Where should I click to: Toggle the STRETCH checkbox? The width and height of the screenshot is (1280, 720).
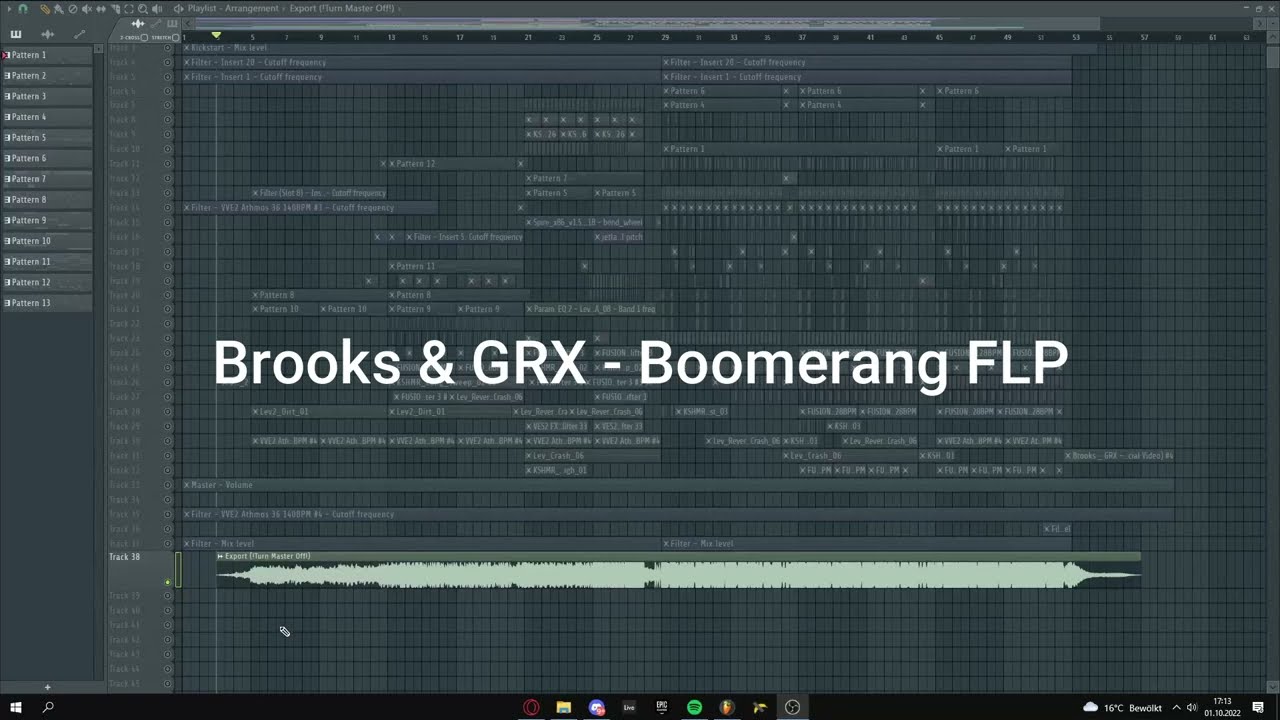pos(175,38)
